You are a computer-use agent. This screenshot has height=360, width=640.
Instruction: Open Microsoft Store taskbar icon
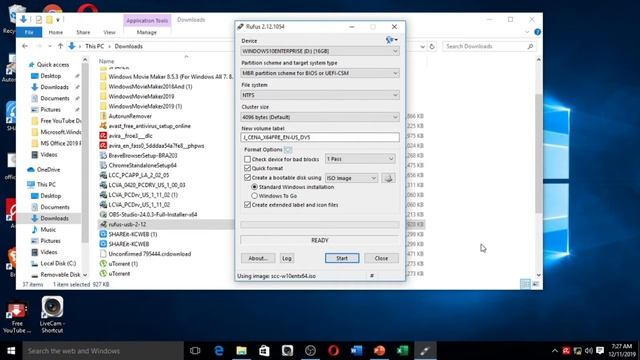pos(264,351)
